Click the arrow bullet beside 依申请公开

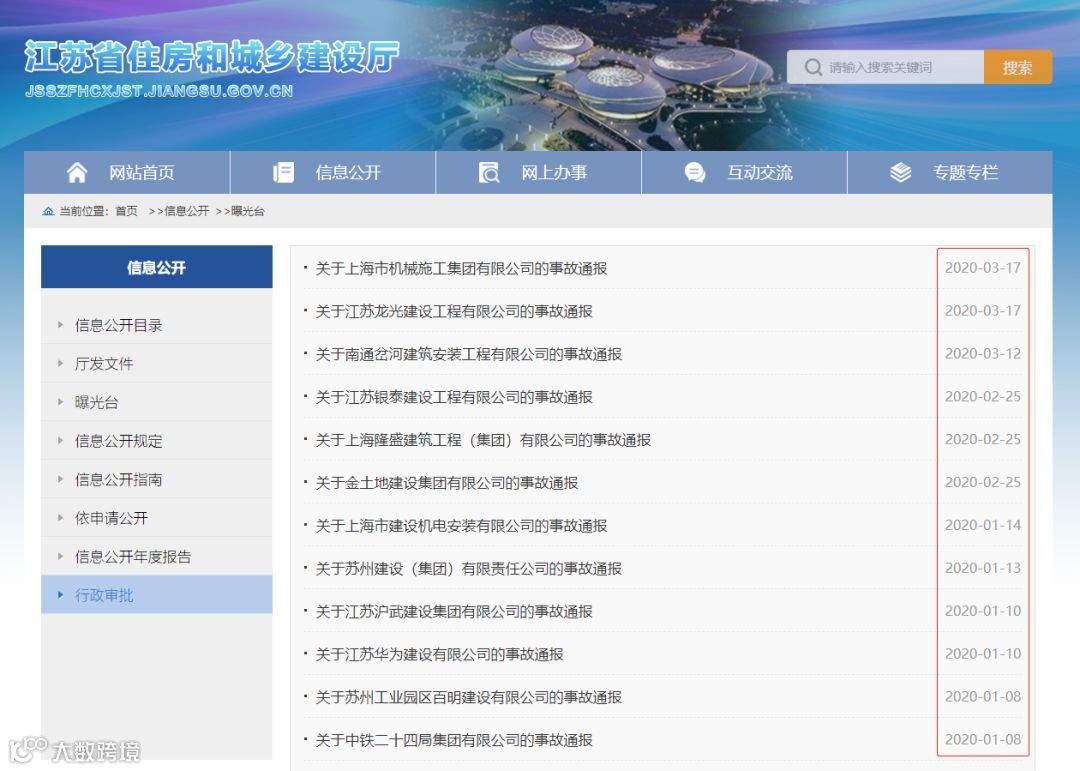tap(61, 517)
